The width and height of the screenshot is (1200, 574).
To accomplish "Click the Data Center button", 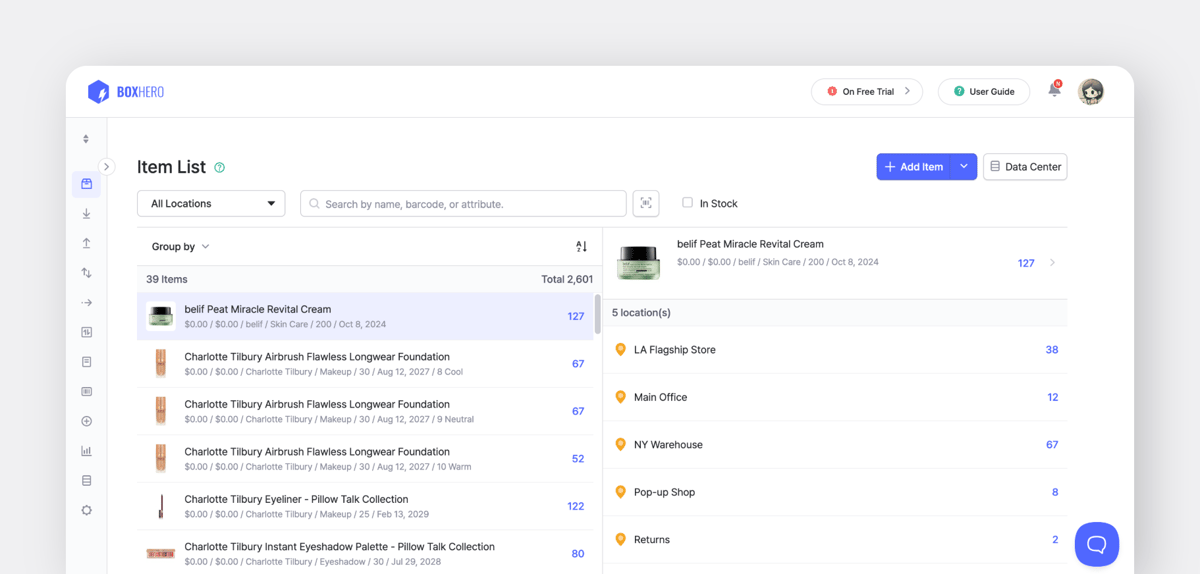I will click(x=1025, y=167).
